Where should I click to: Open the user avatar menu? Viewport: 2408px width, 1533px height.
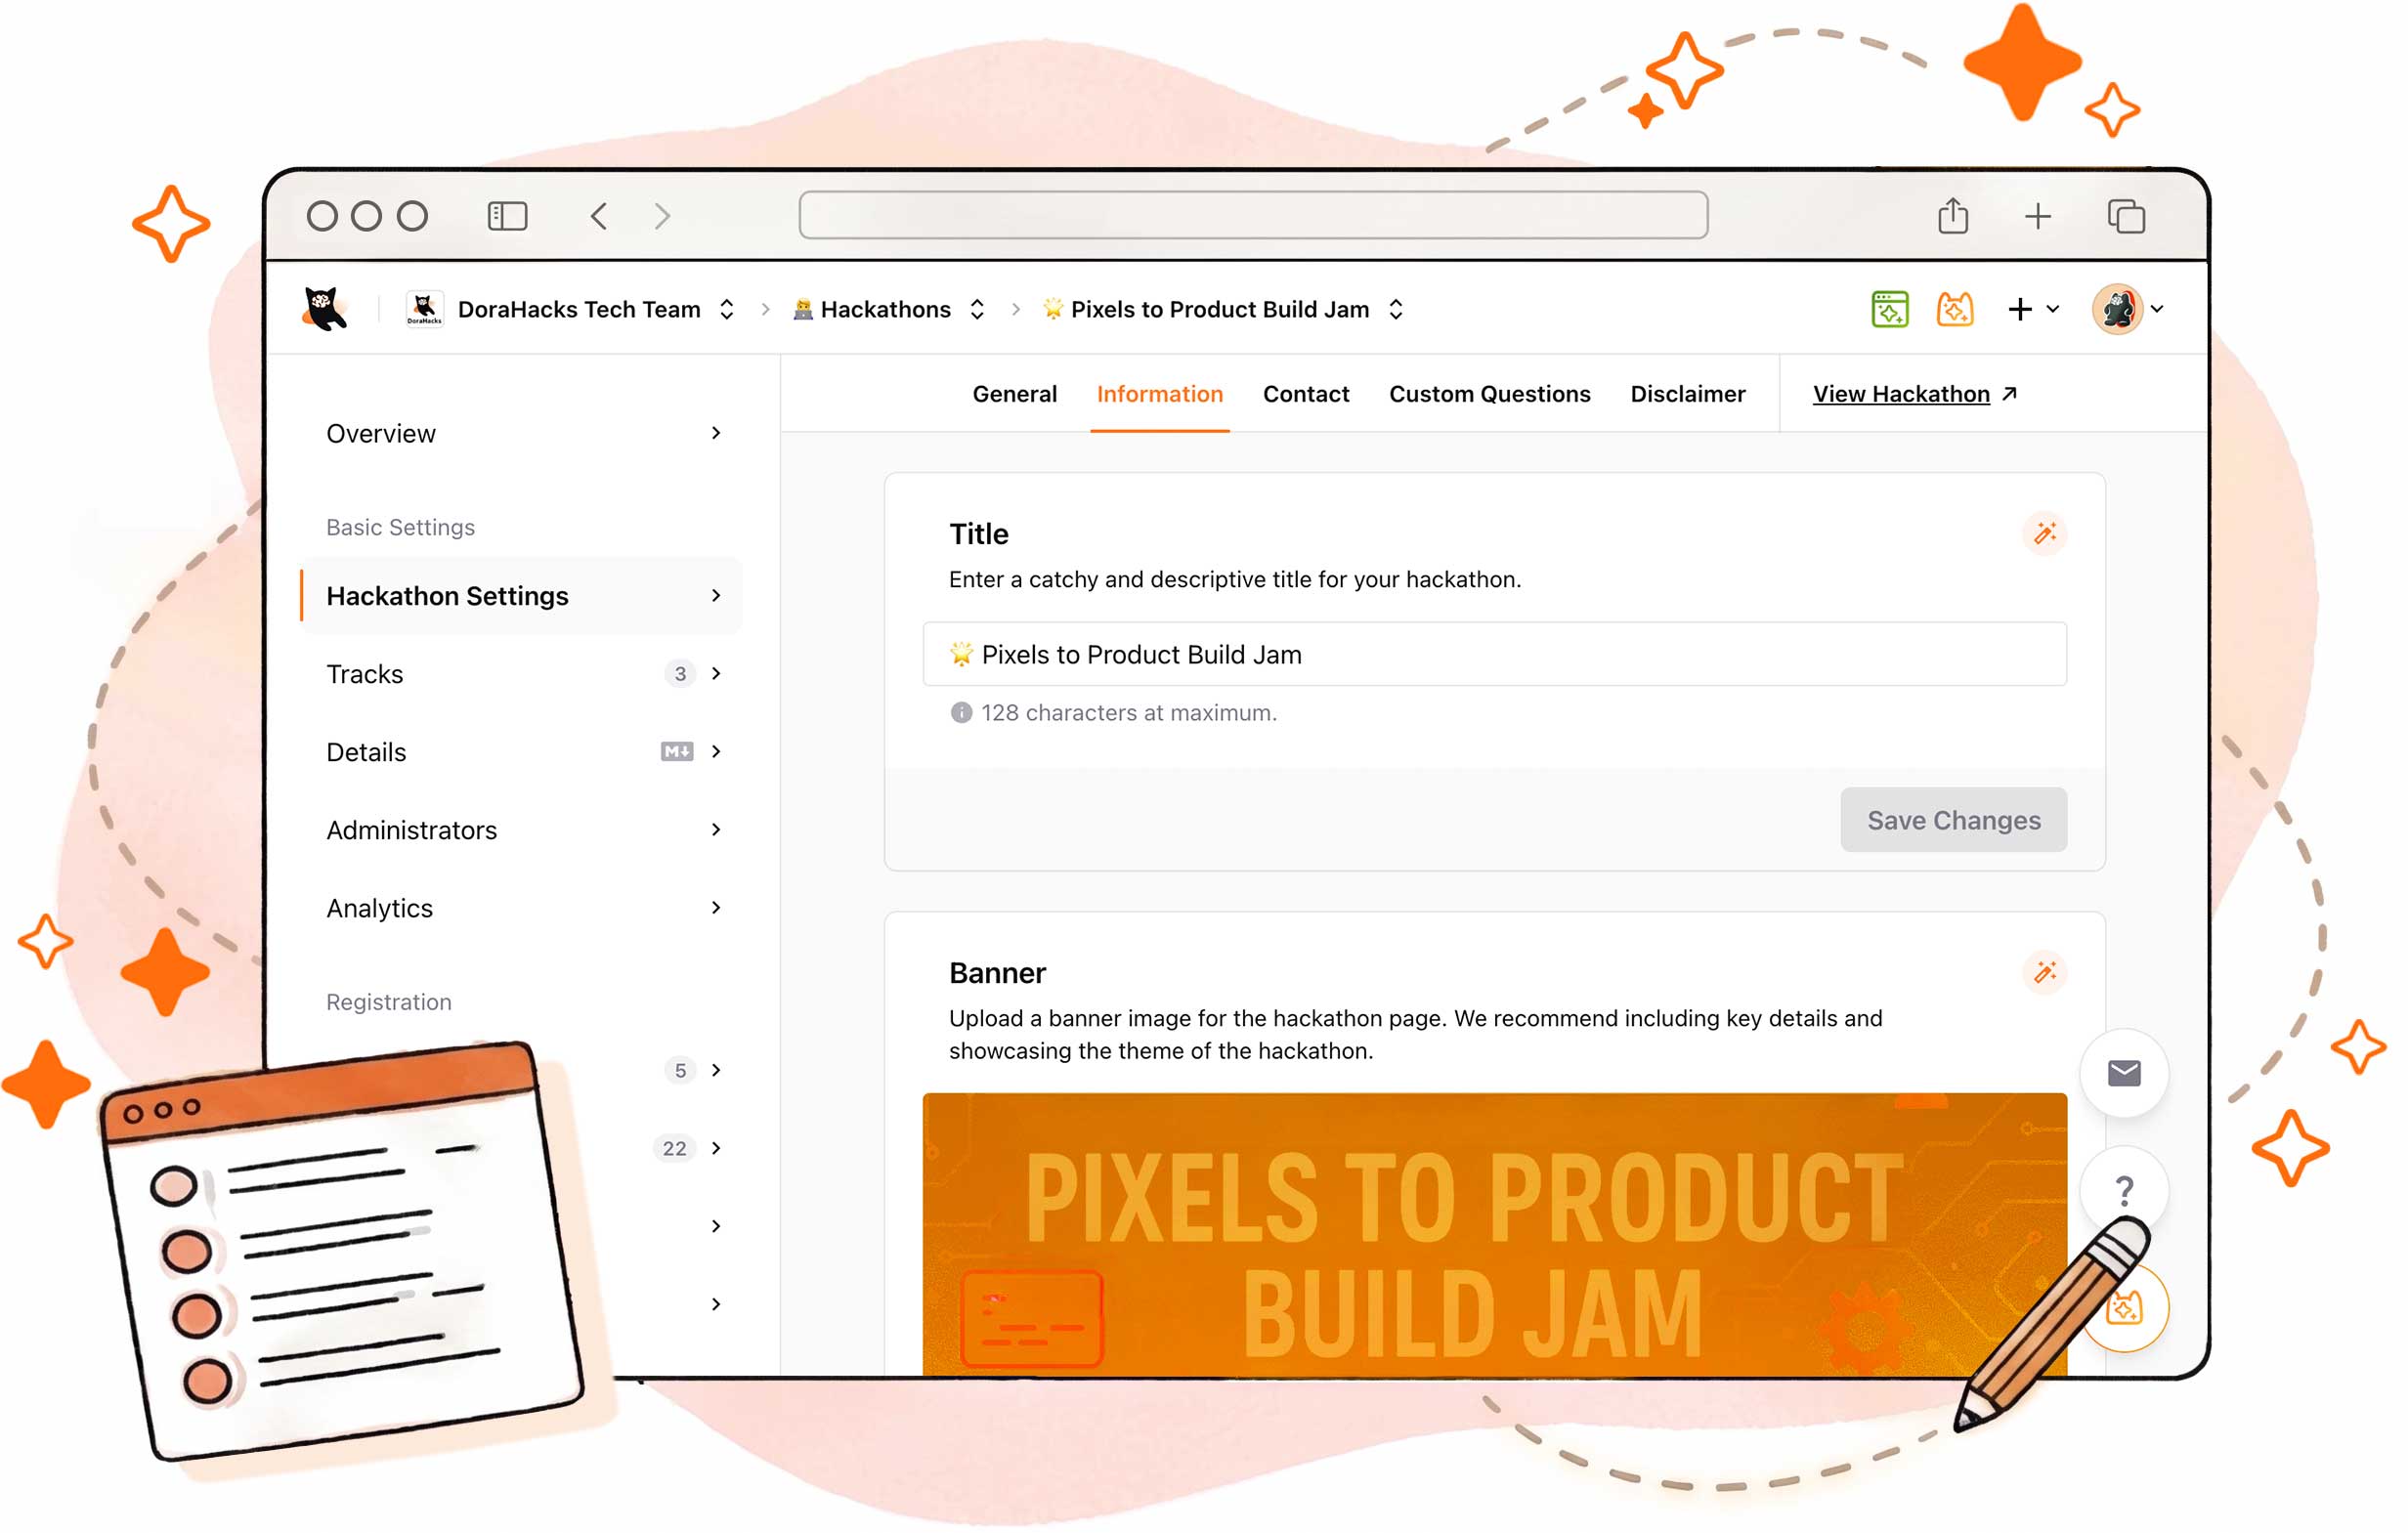click(2119, 310)
